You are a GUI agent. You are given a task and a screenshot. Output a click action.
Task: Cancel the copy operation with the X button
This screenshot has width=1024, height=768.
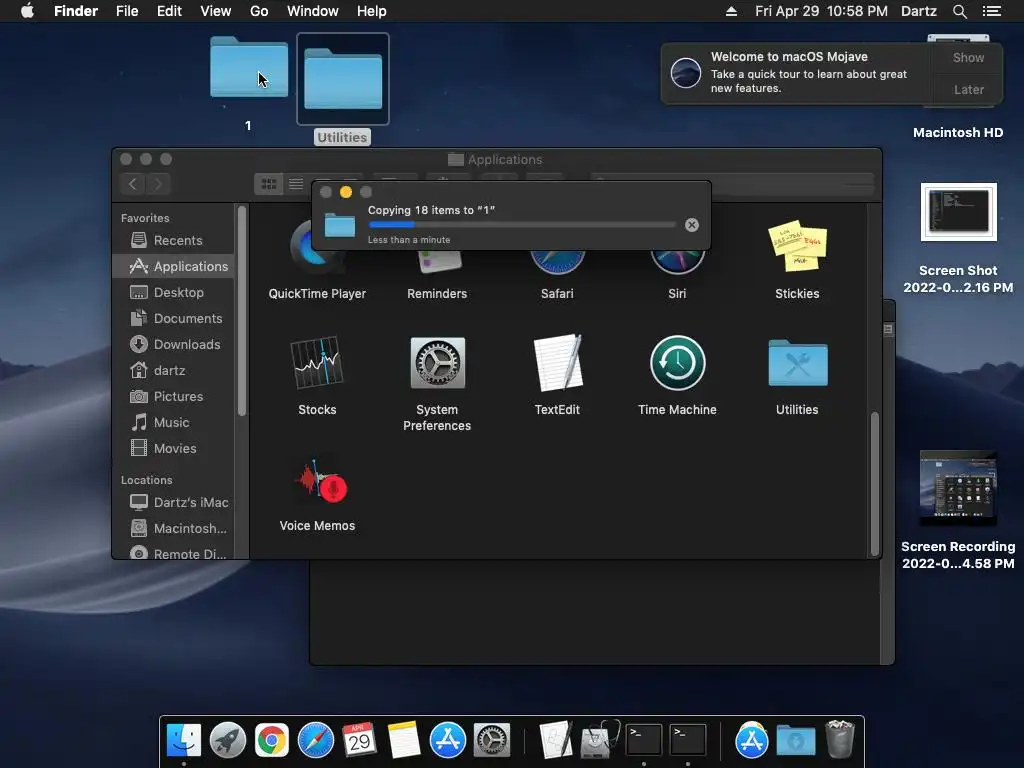[x=692, y=225]
